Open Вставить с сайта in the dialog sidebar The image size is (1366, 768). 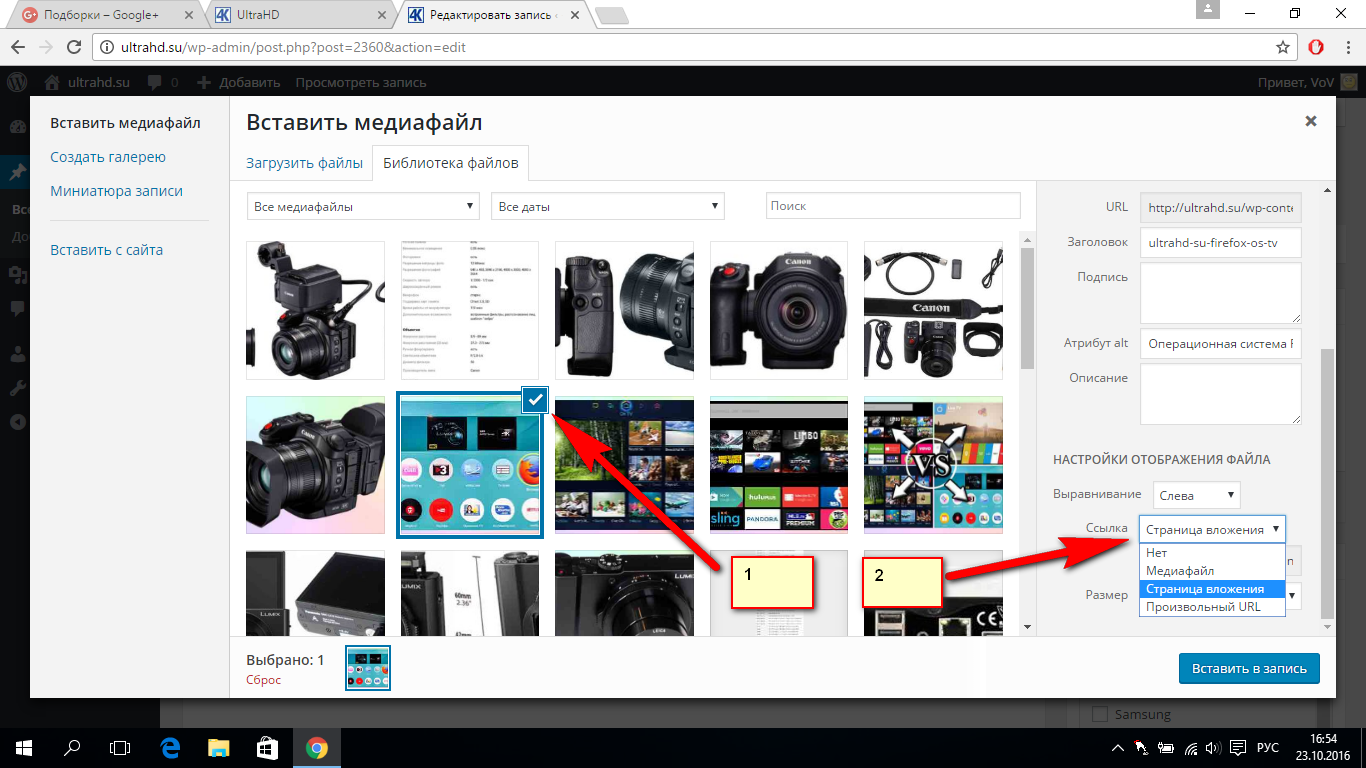106,250
